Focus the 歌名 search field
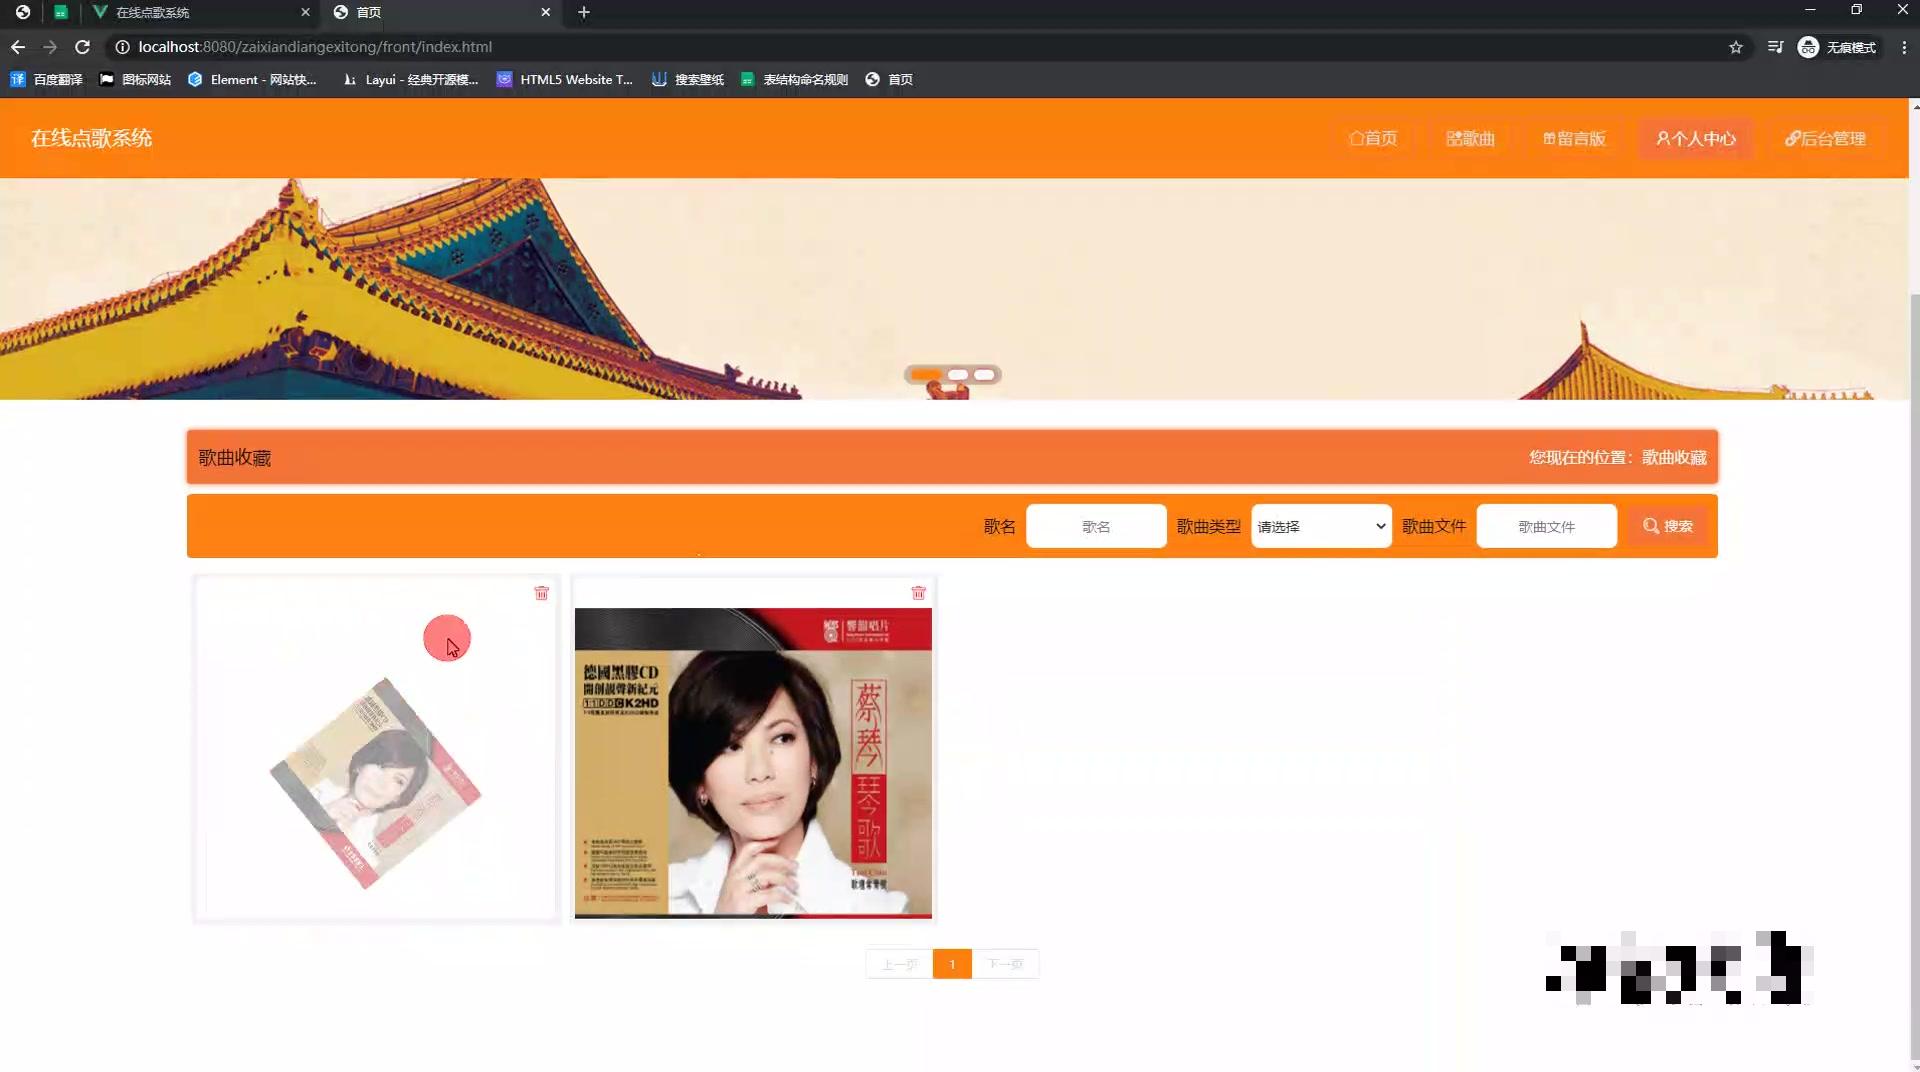 coord(1096,526)
